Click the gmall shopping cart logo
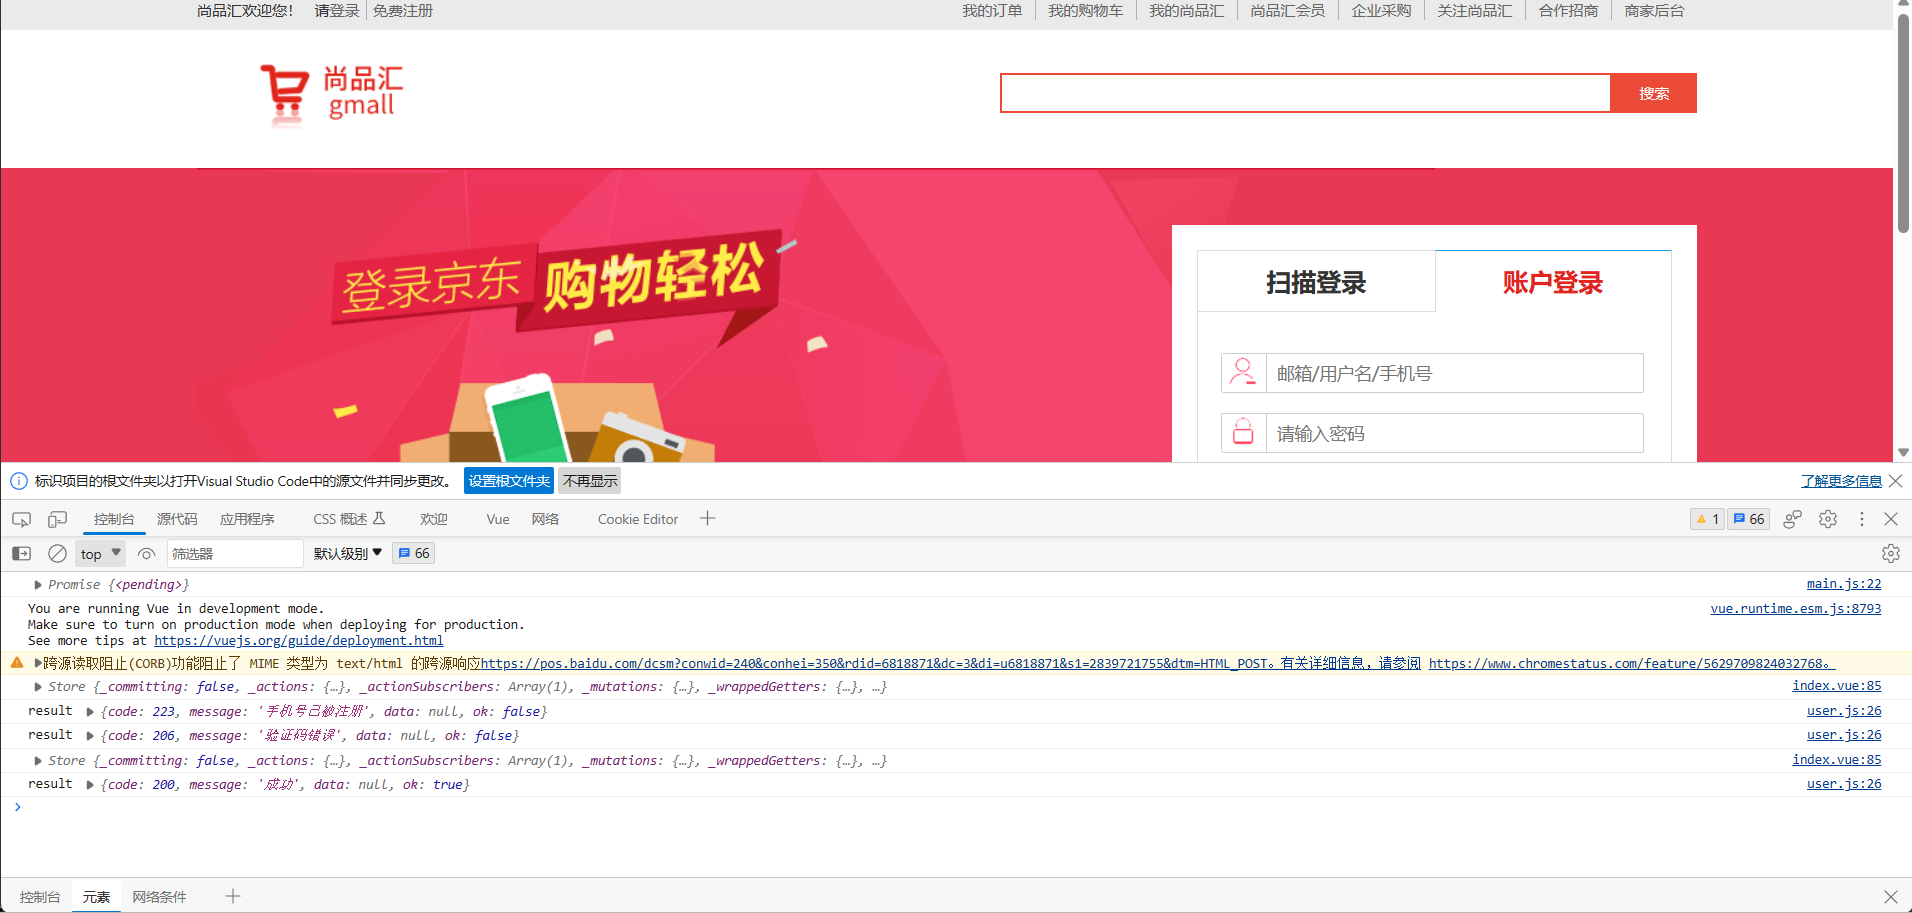 [331, 94]
